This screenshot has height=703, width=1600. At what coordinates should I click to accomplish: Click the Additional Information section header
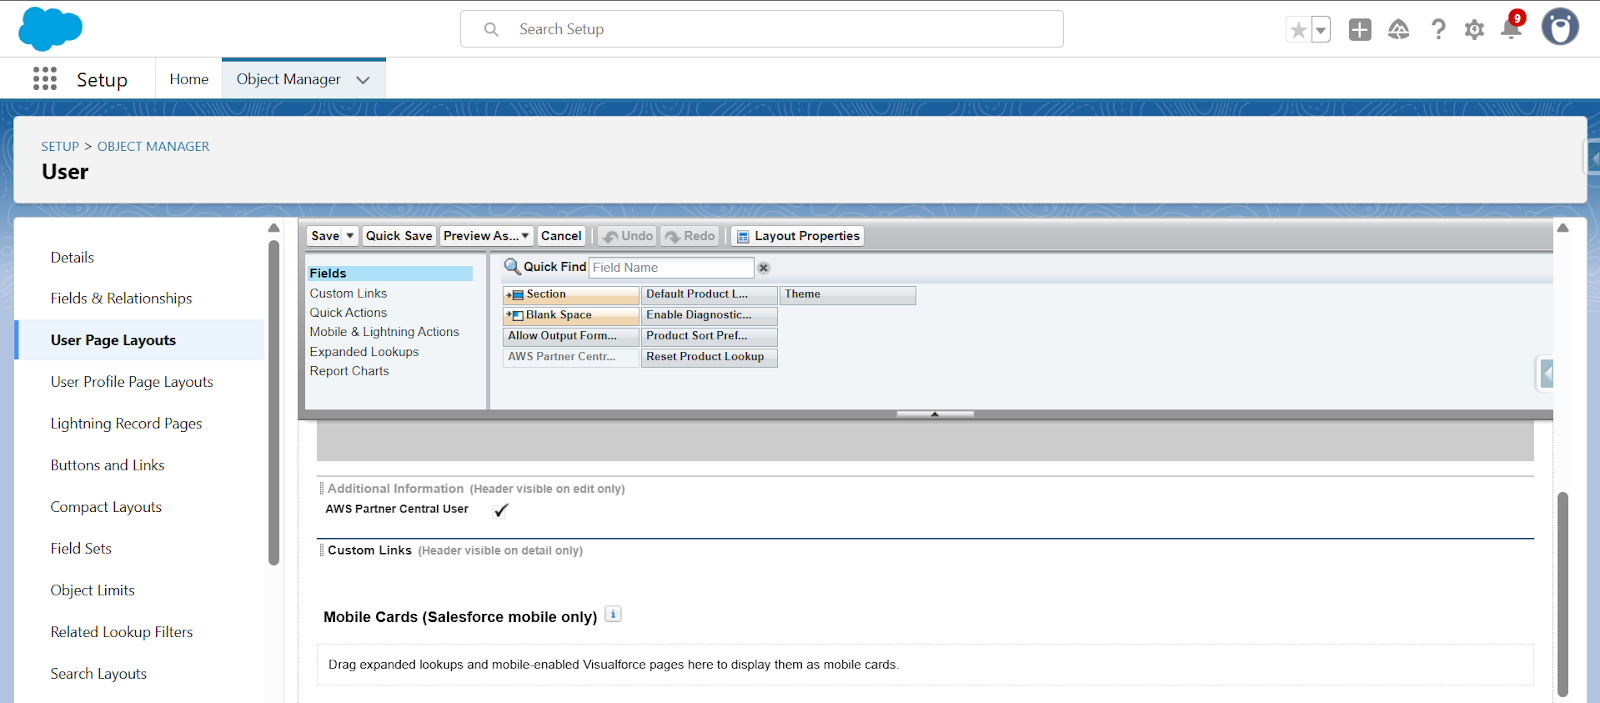(x=395, y=489)
